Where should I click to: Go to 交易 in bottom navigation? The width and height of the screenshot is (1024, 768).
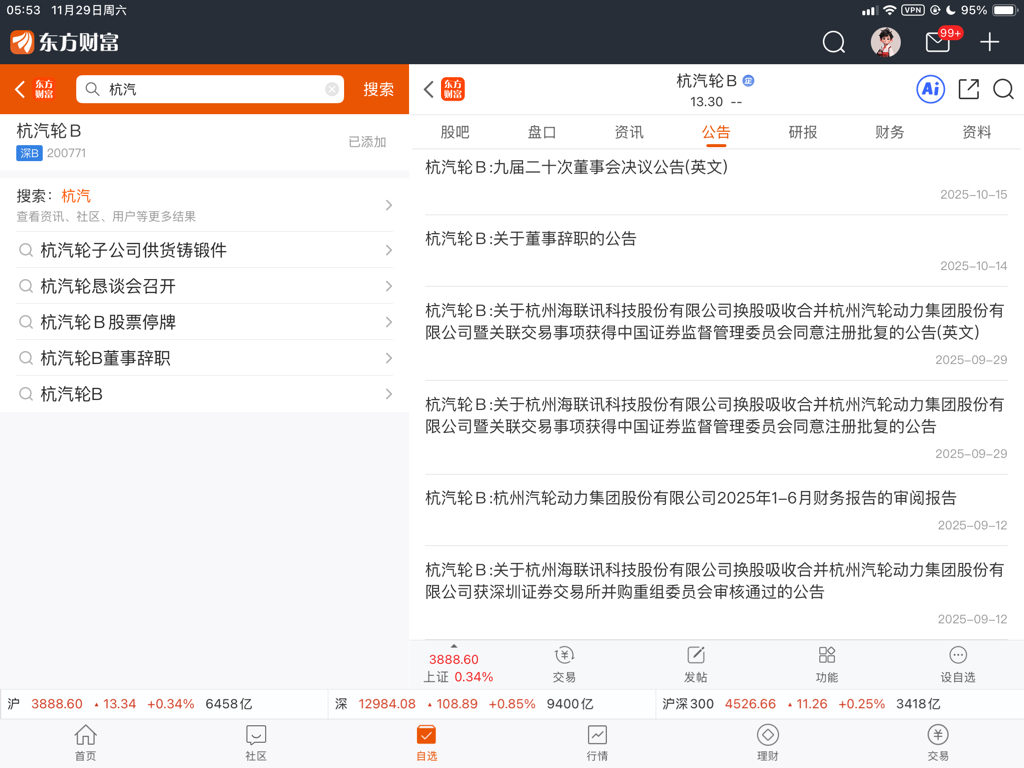[938, 743]
